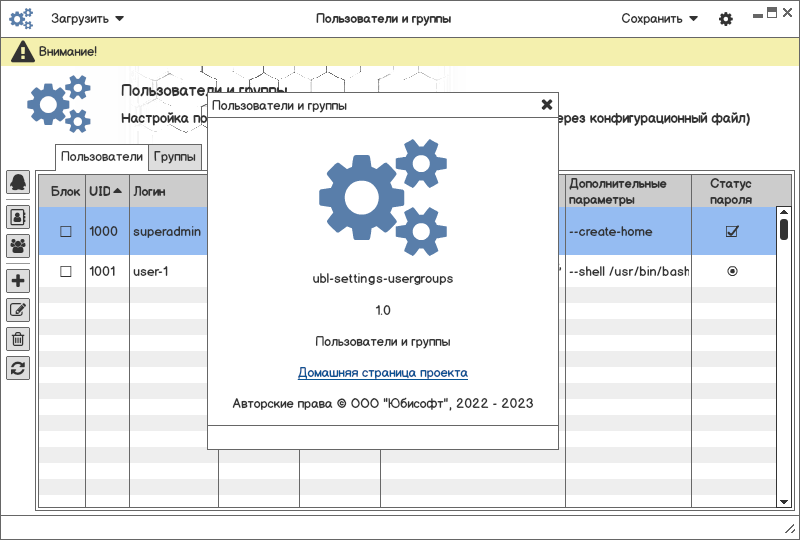The height and width of the screenshot is (540, 800).
Task: Click the Блок column header
Action: pos(62,191)
